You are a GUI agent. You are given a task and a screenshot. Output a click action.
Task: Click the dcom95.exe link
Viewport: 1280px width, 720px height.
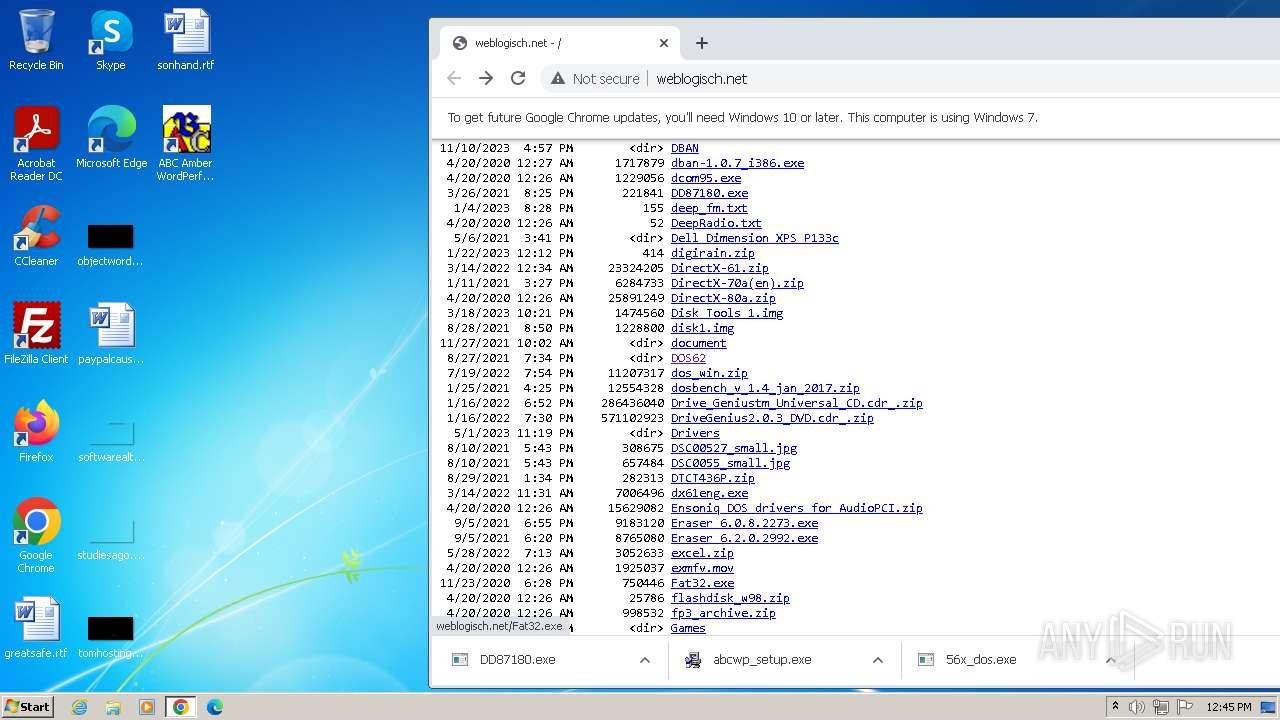tap(706, 178)
